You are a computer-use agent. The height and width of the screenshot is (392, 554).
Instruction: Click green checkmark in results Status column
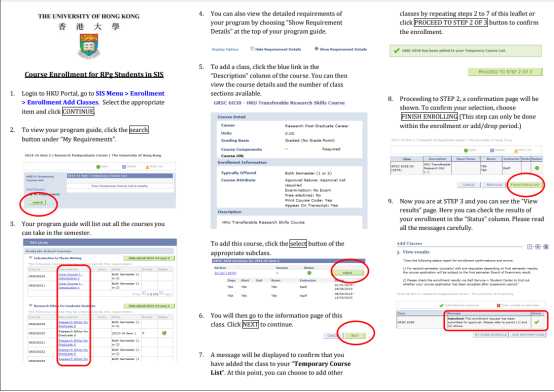537,322
